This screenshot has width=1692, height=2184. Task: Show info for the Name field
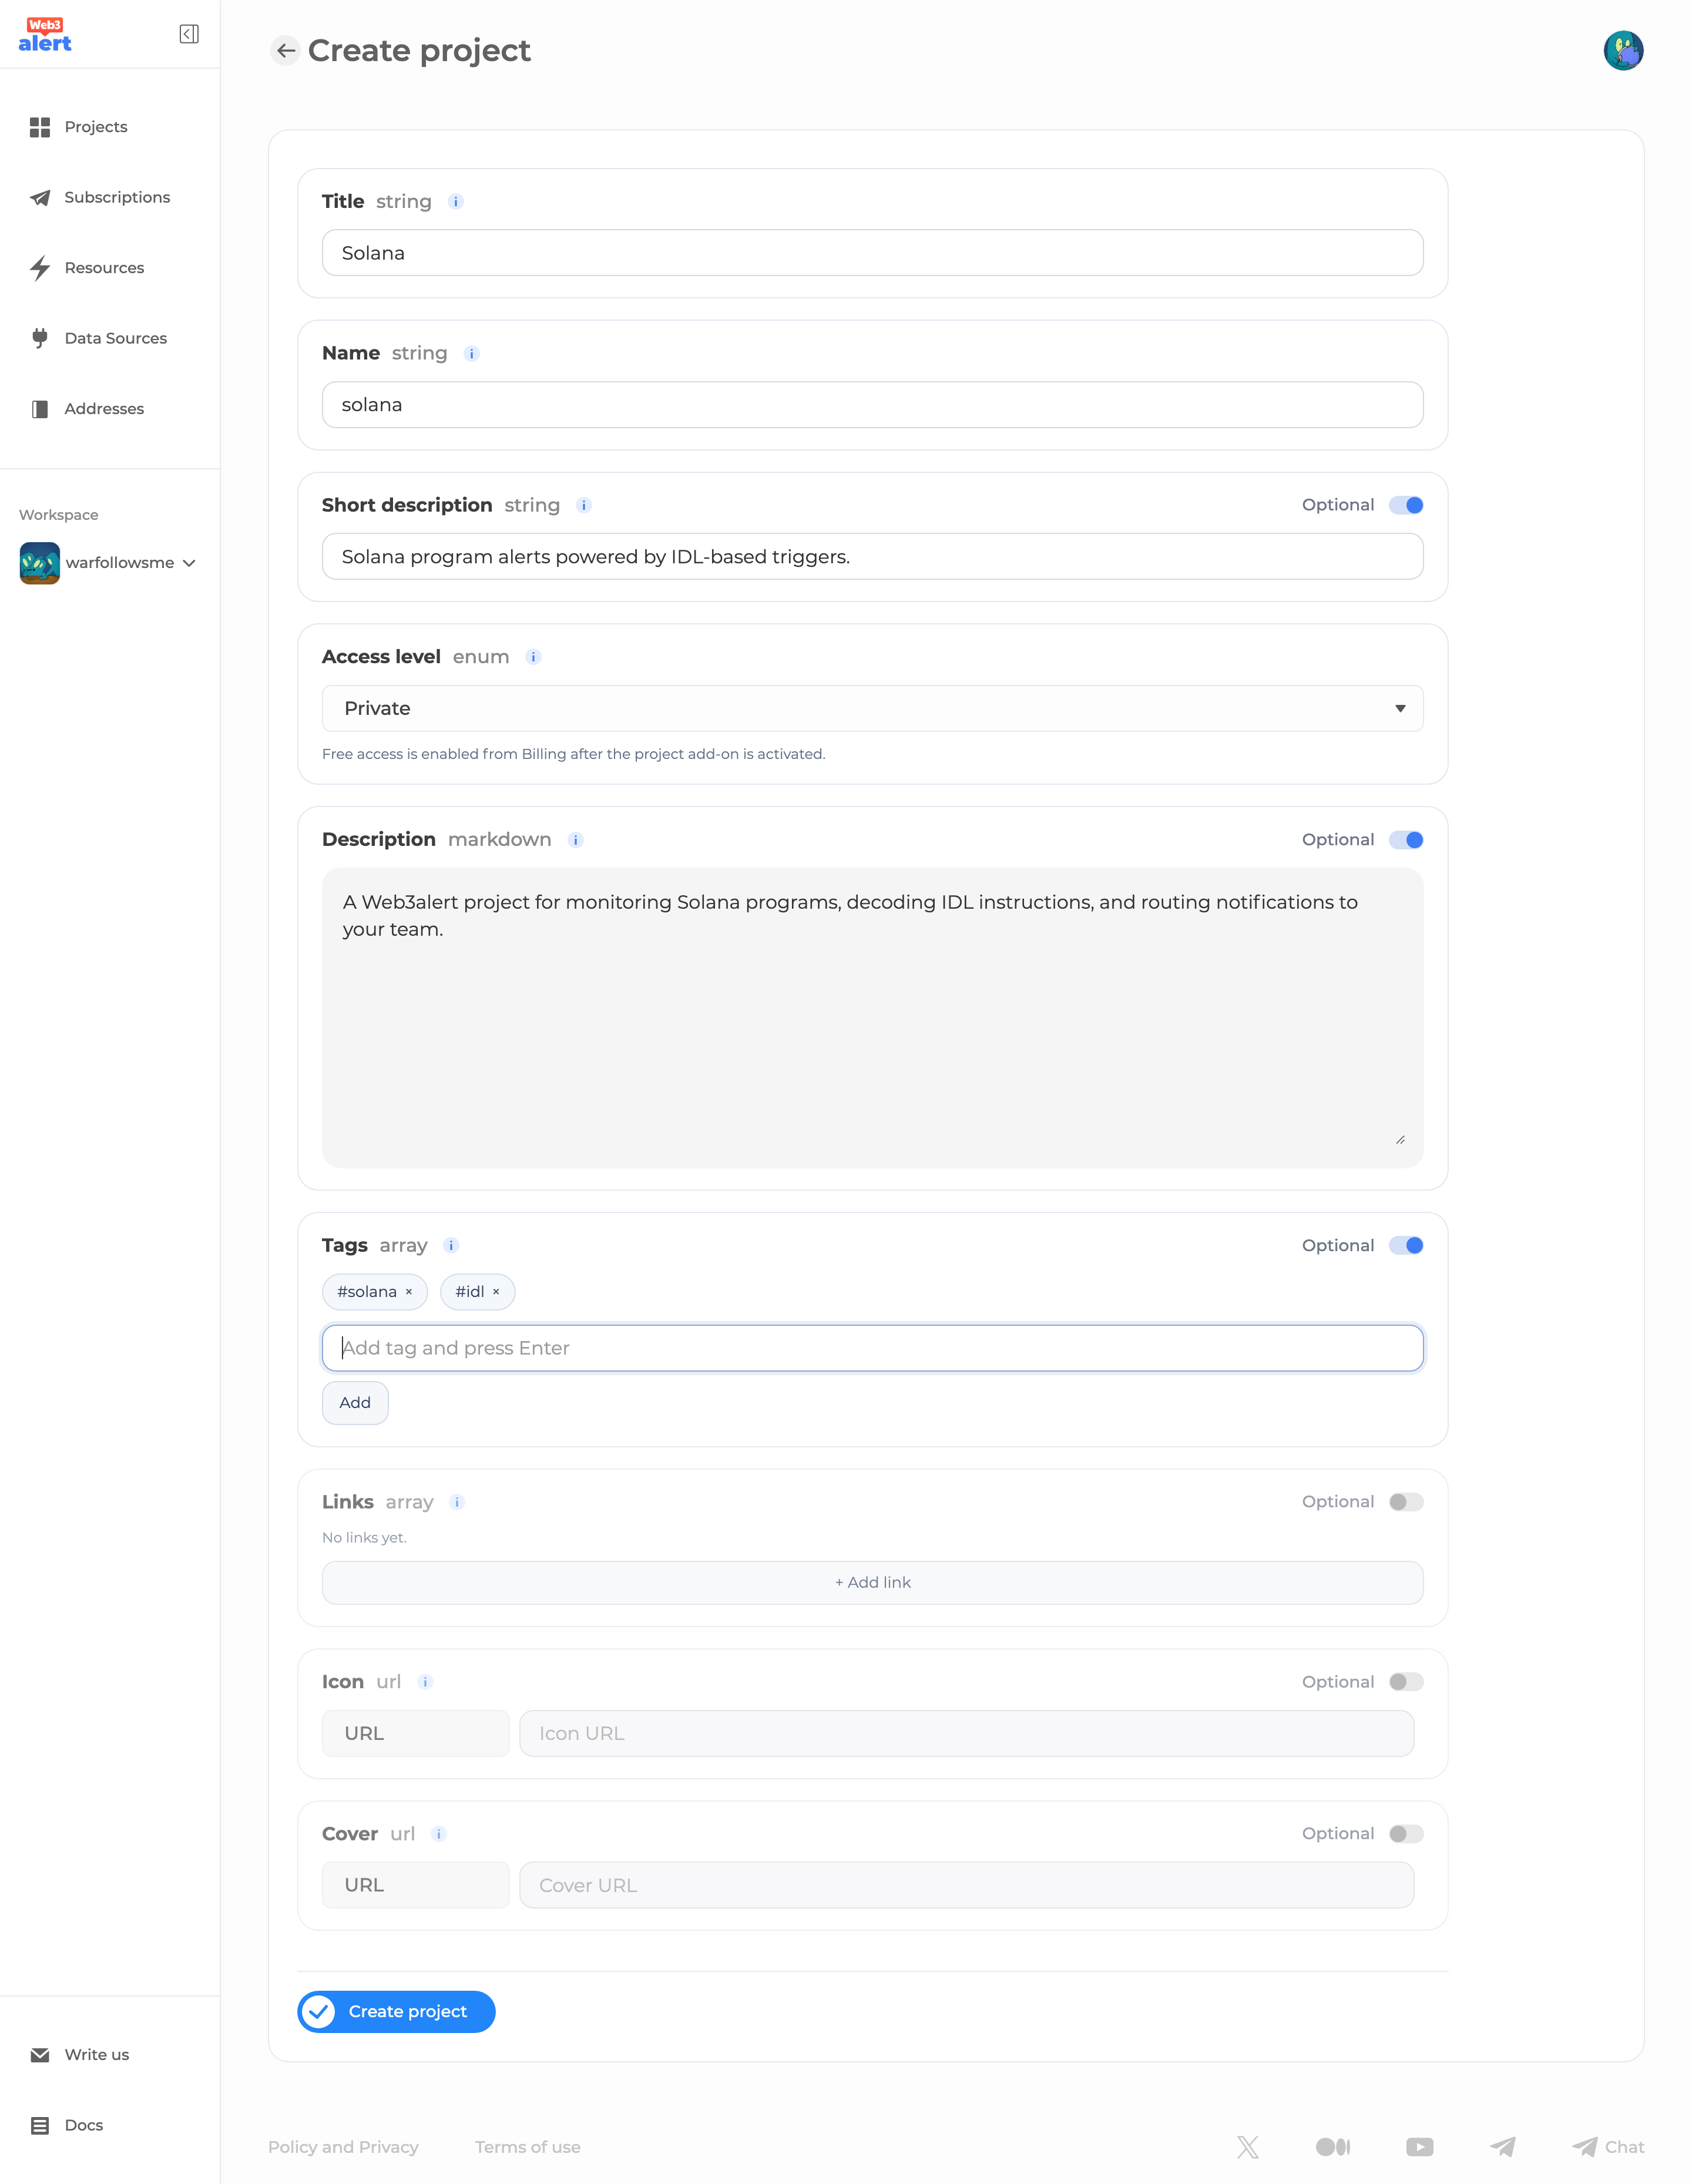(x=472, y=354)
